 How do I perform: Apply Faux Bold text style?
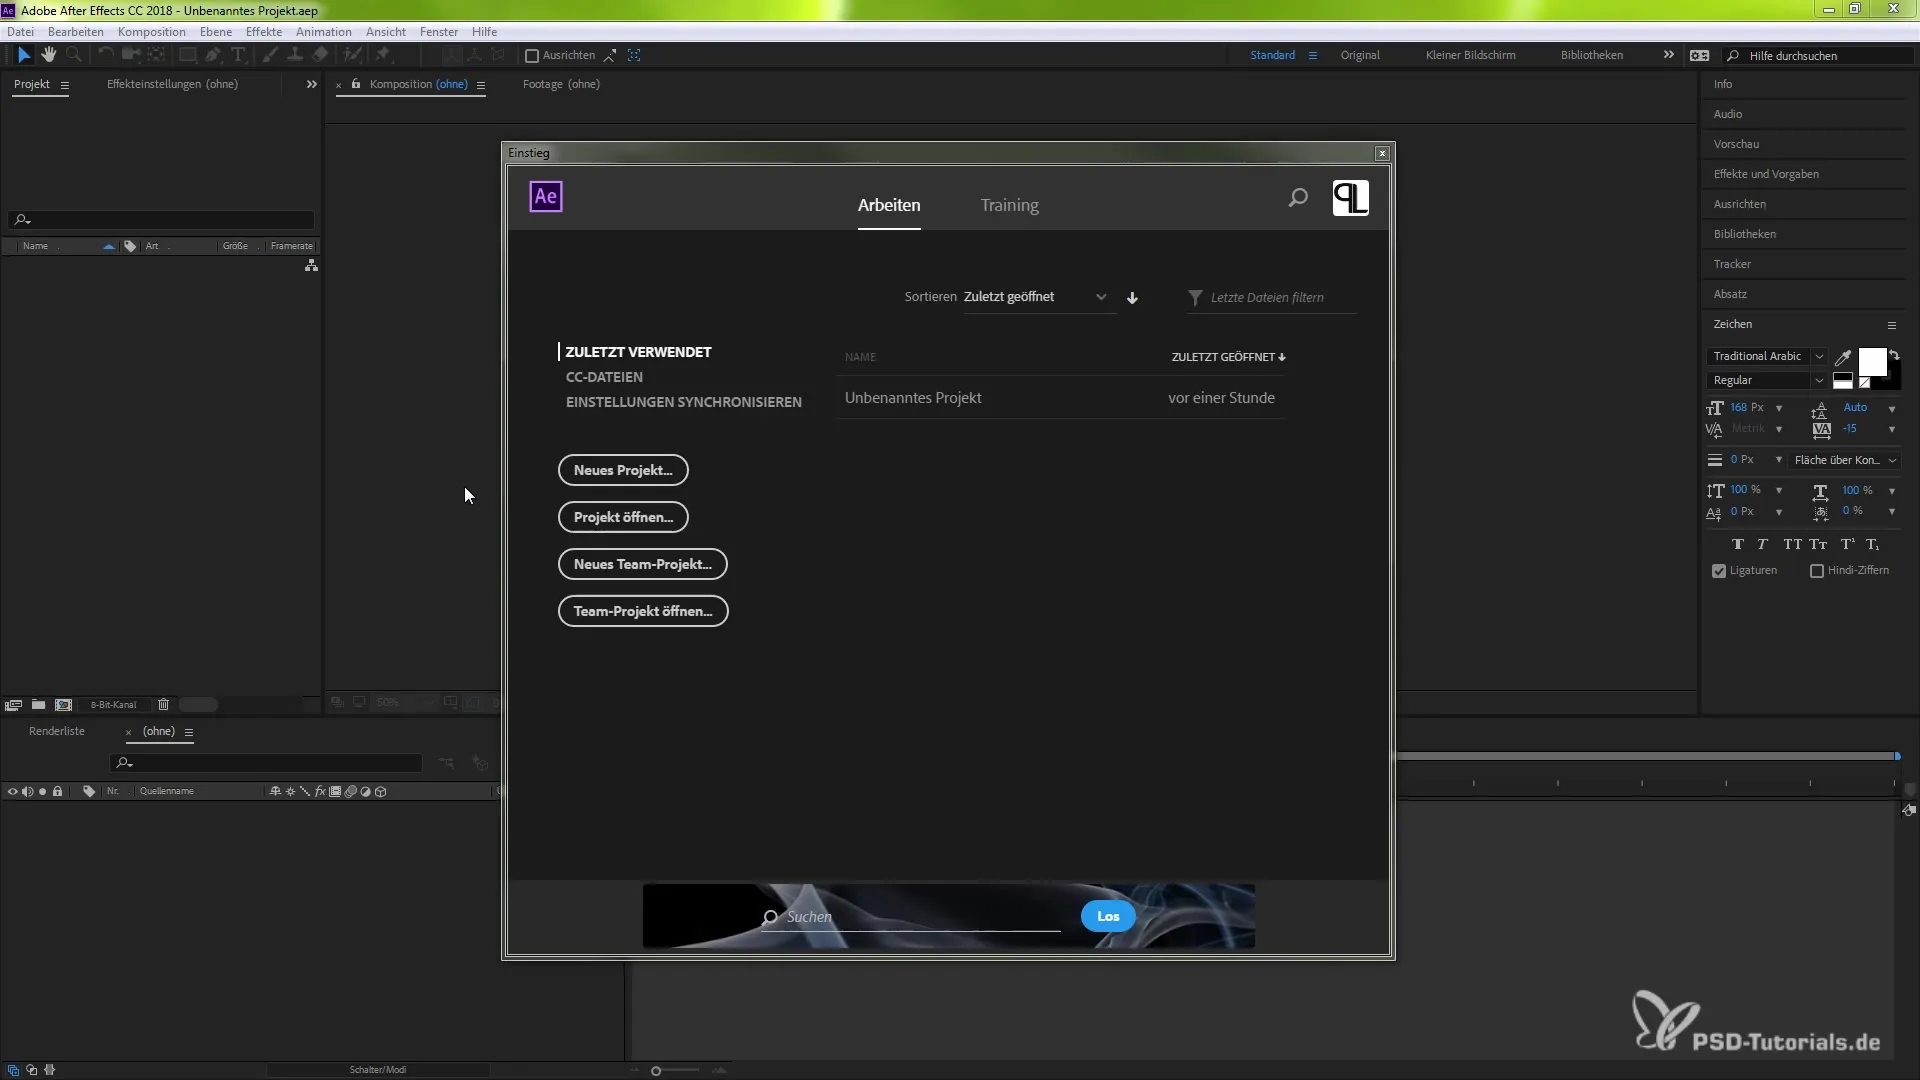tap(1738, 545)
